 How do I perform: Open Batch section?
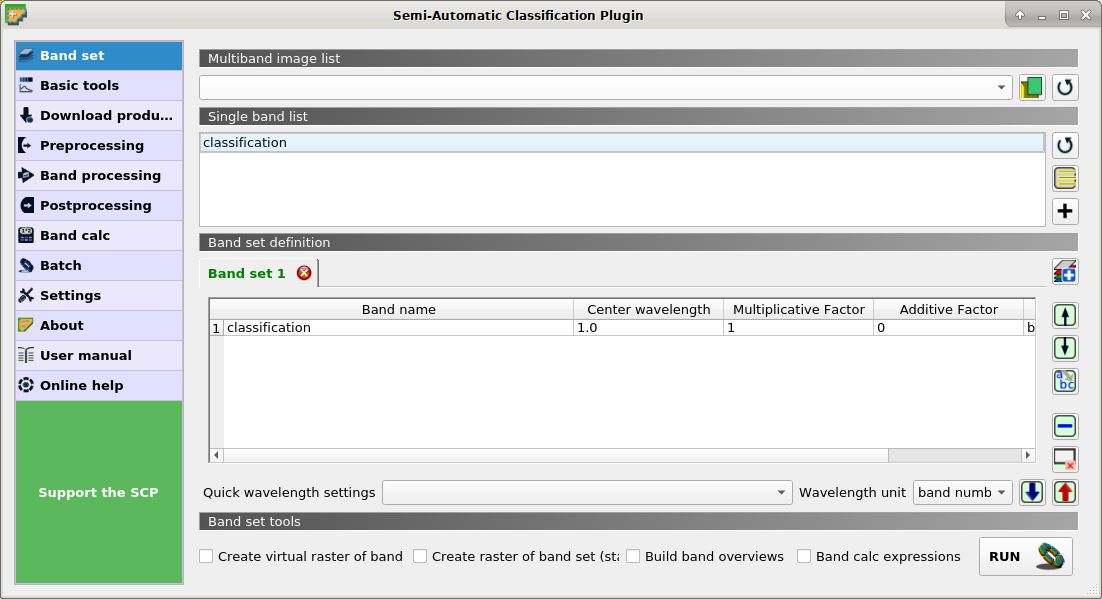tap(98, 266)
